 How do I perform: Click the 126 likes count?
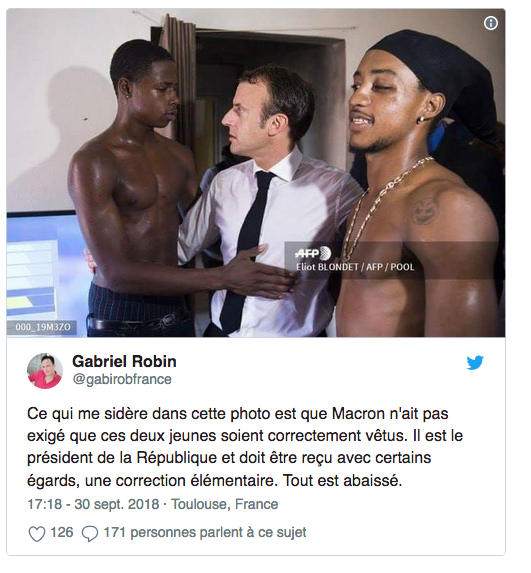point(61,532)
